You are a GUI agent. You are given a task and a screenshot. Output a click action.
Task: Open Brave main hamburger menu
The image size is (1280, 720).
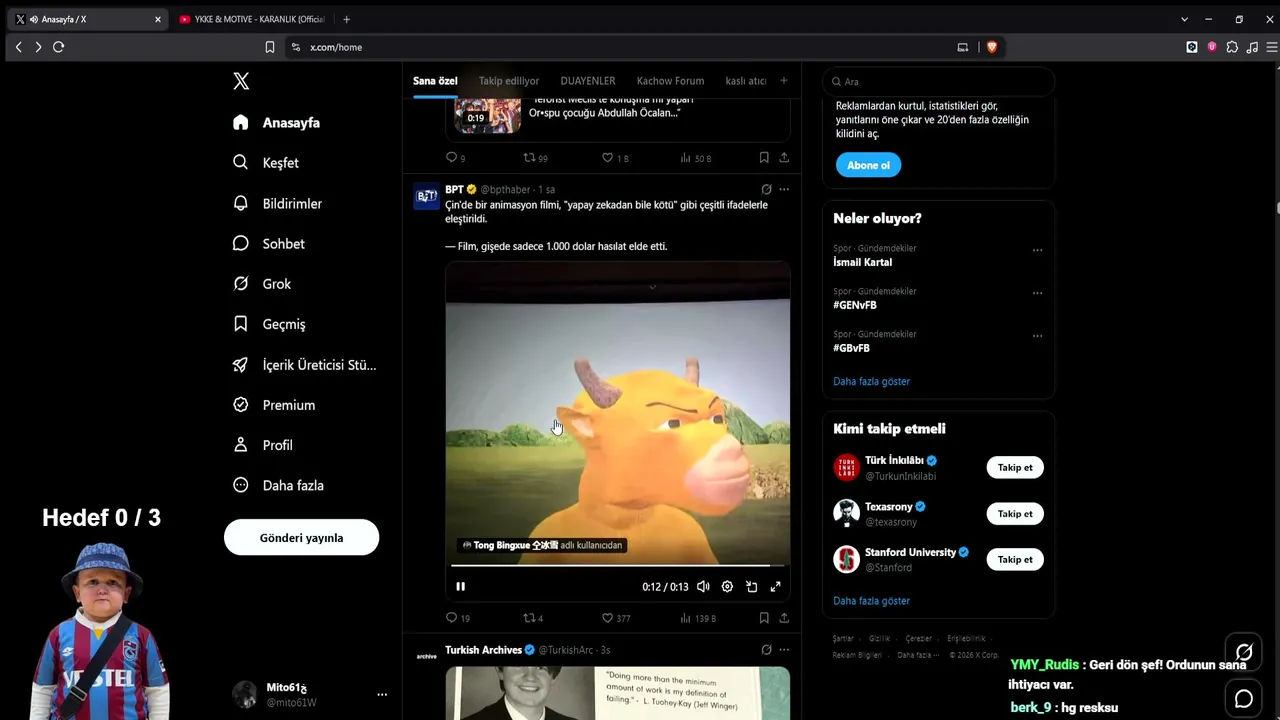(x=1272, y=47)
